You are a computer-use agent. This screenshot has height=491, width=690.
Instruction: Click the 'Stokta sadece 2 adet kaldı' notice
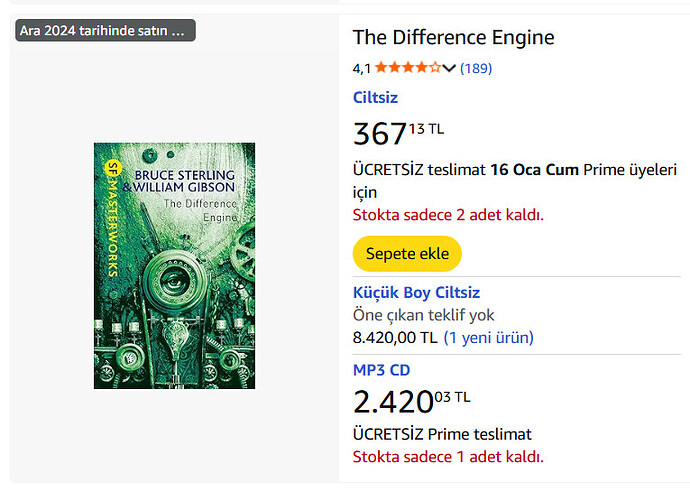[447, 215]
